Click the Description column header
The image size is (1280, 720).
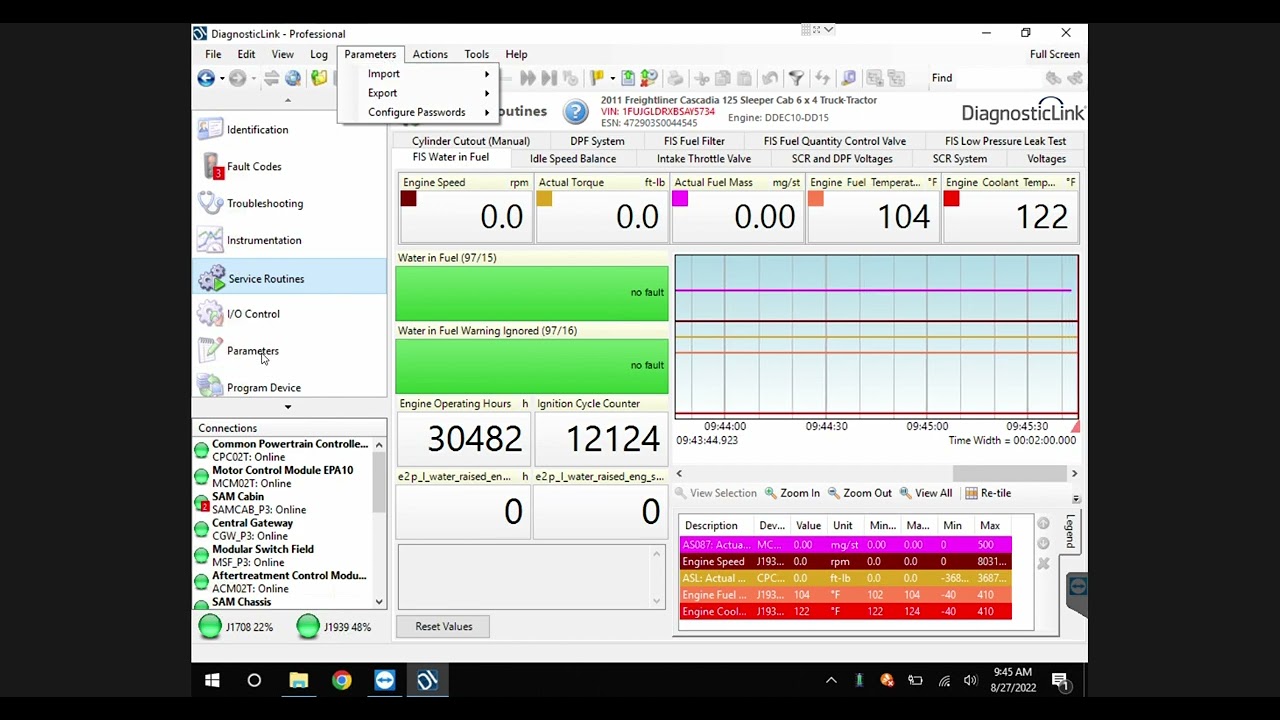tap(711, 526)
